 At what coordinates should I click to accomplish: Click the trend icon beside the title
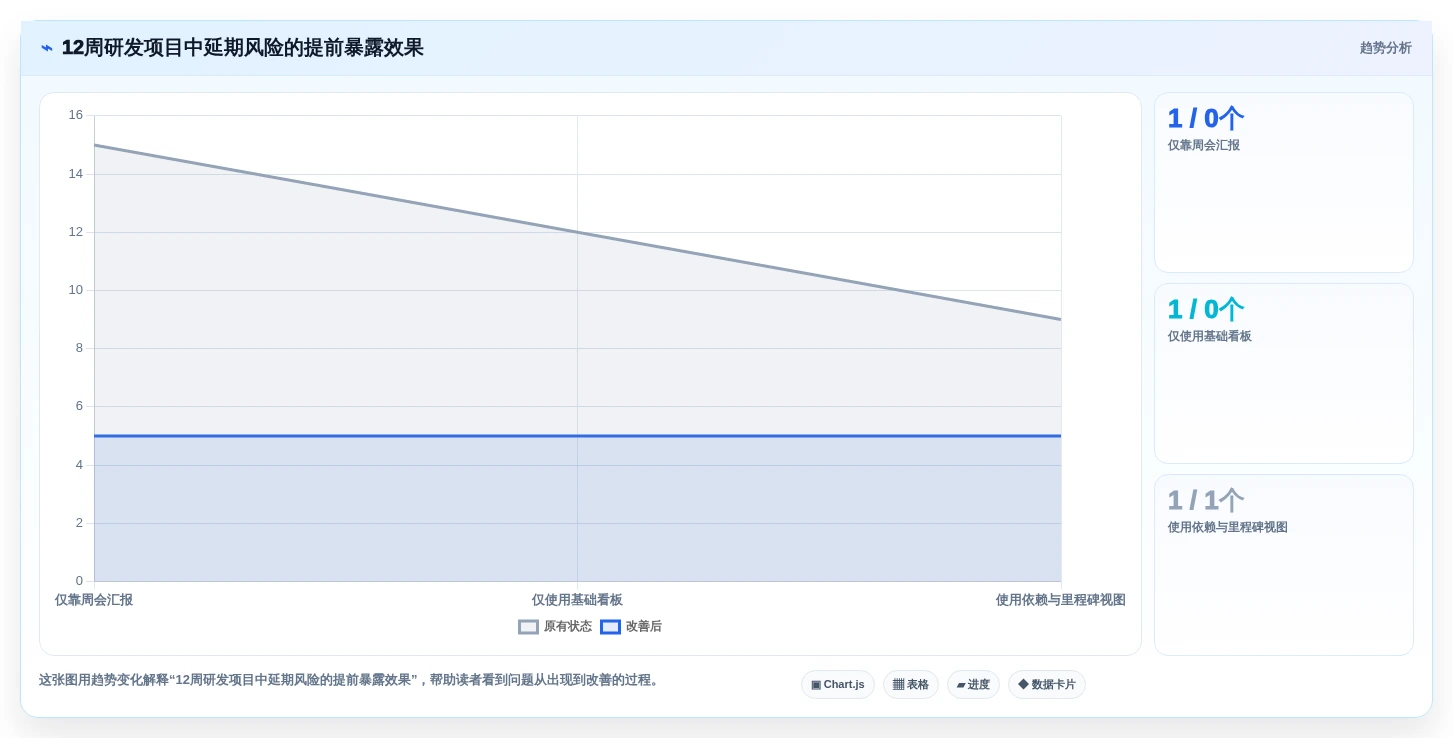click(x=47, y=48)
